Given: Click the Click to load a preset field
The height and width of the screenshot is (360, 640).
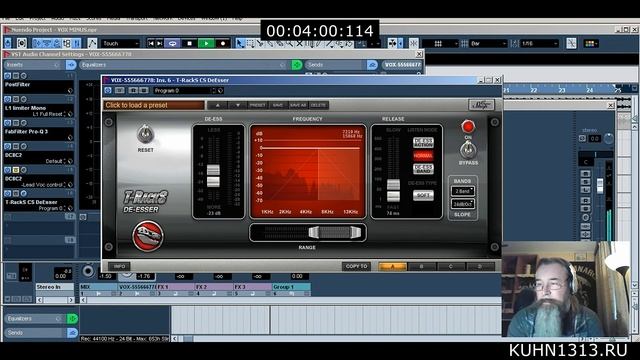Looking at the screenshot, I should [x=153, y=105].
